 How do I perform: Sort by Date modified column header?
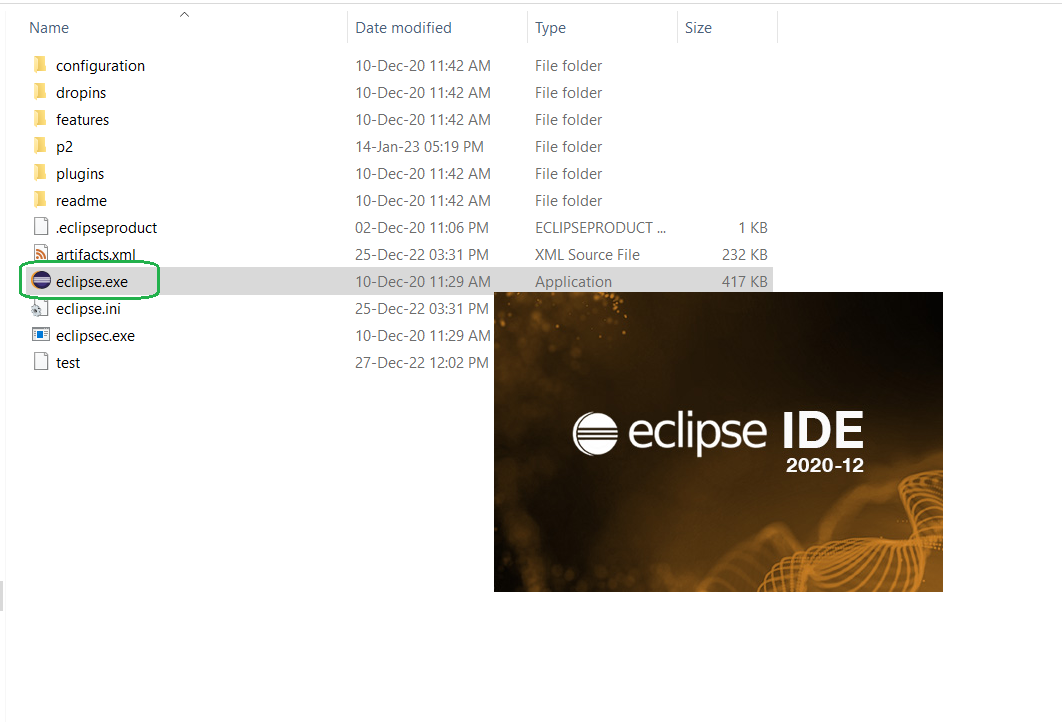pos(403,28)
